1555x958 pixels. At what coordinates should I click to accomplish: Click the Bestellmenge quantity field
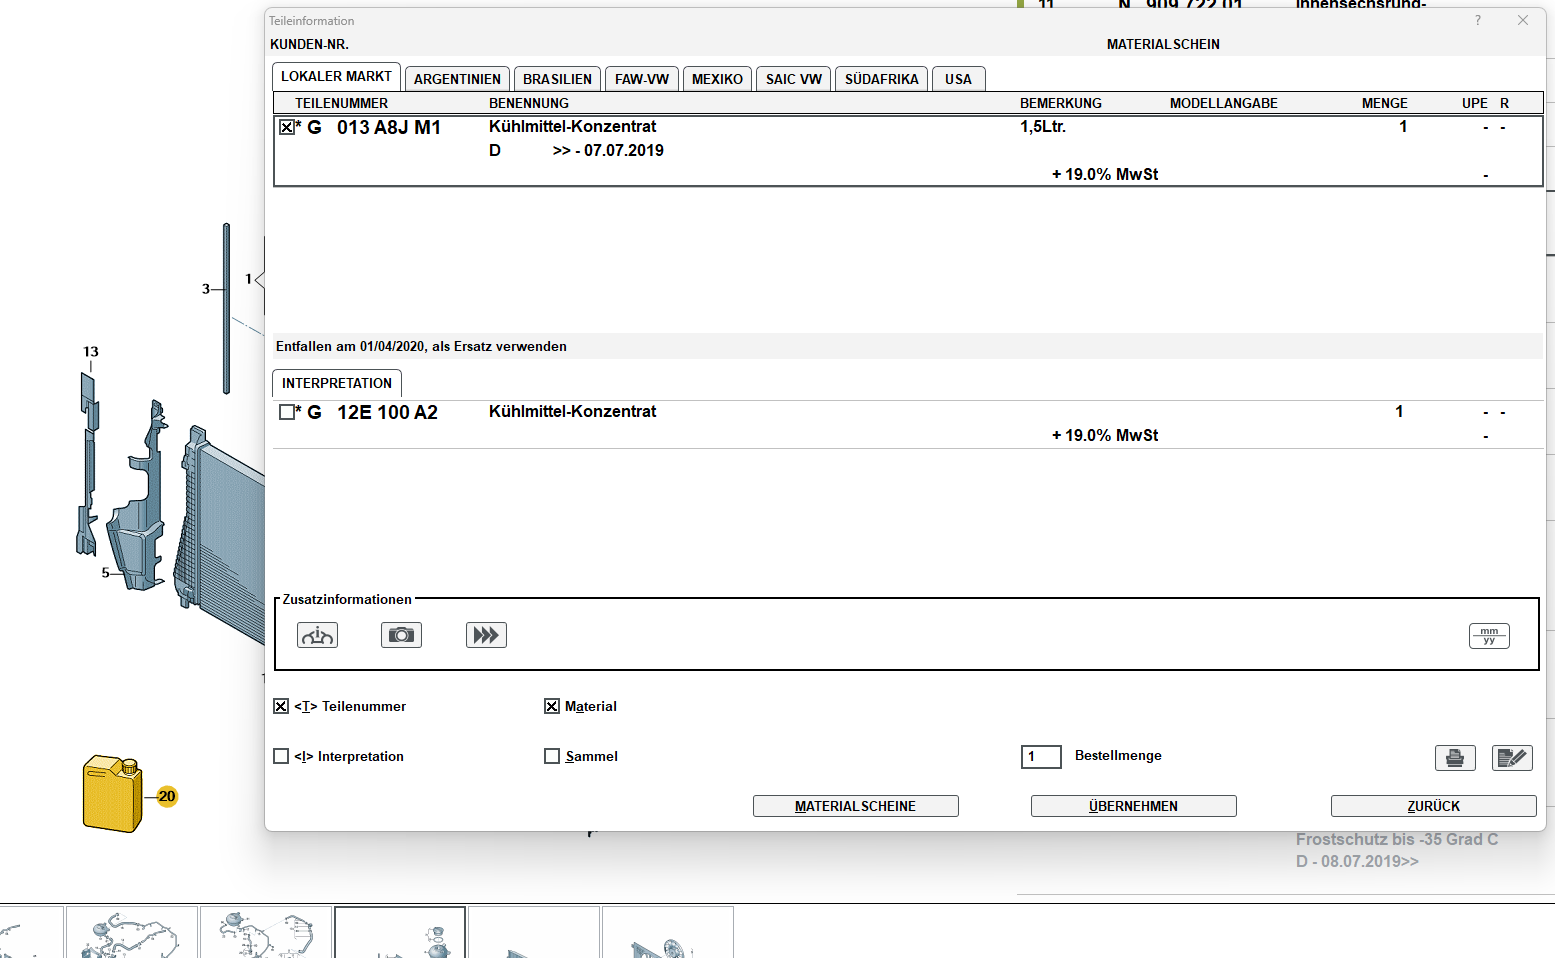[x=1041, y=756]
